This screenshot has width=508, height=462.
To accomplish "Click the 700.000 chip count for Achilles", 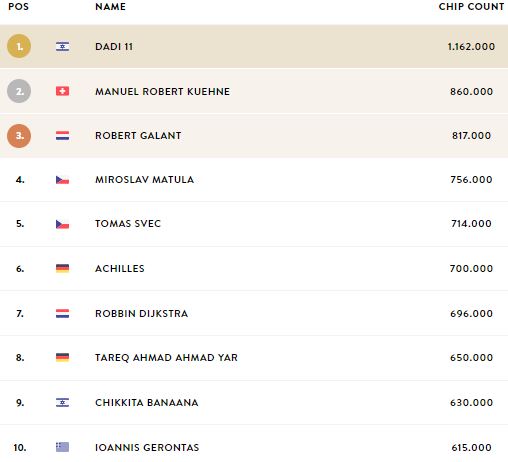I will [471, 268].
